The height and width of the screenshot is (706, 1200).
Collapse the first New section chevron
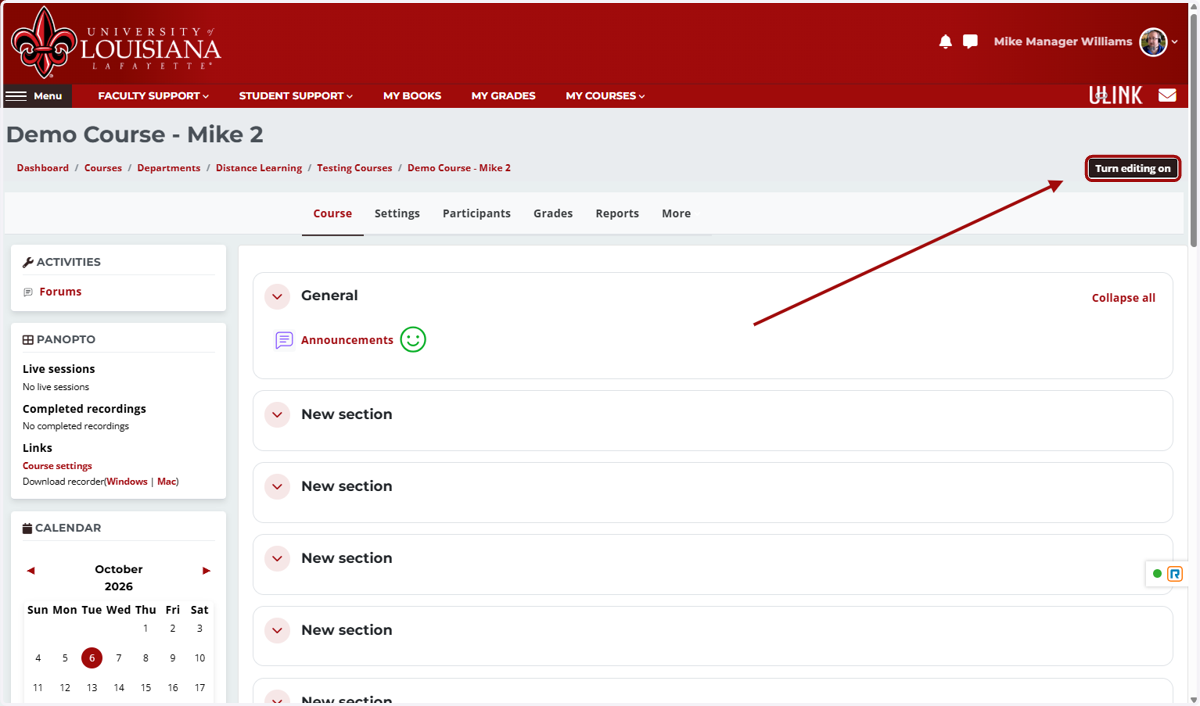coord(277,415)
